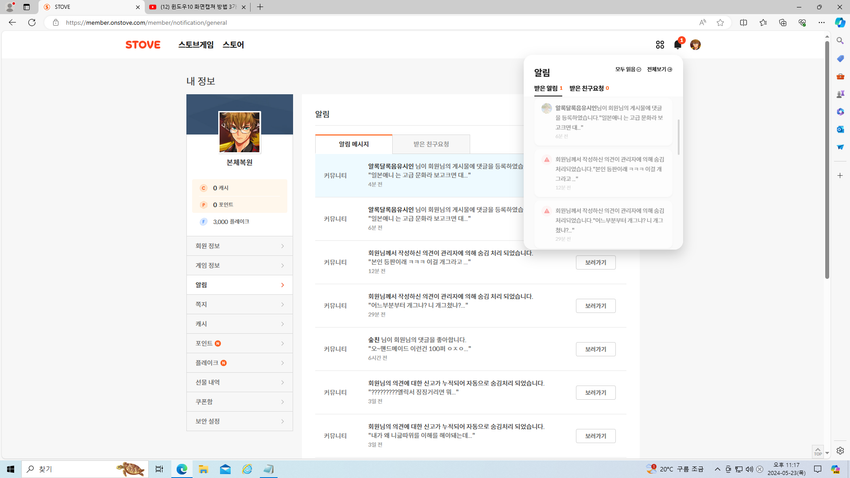Click the notification popup scrollbar
Screen dimensions: 850x478
pos(679,135)
